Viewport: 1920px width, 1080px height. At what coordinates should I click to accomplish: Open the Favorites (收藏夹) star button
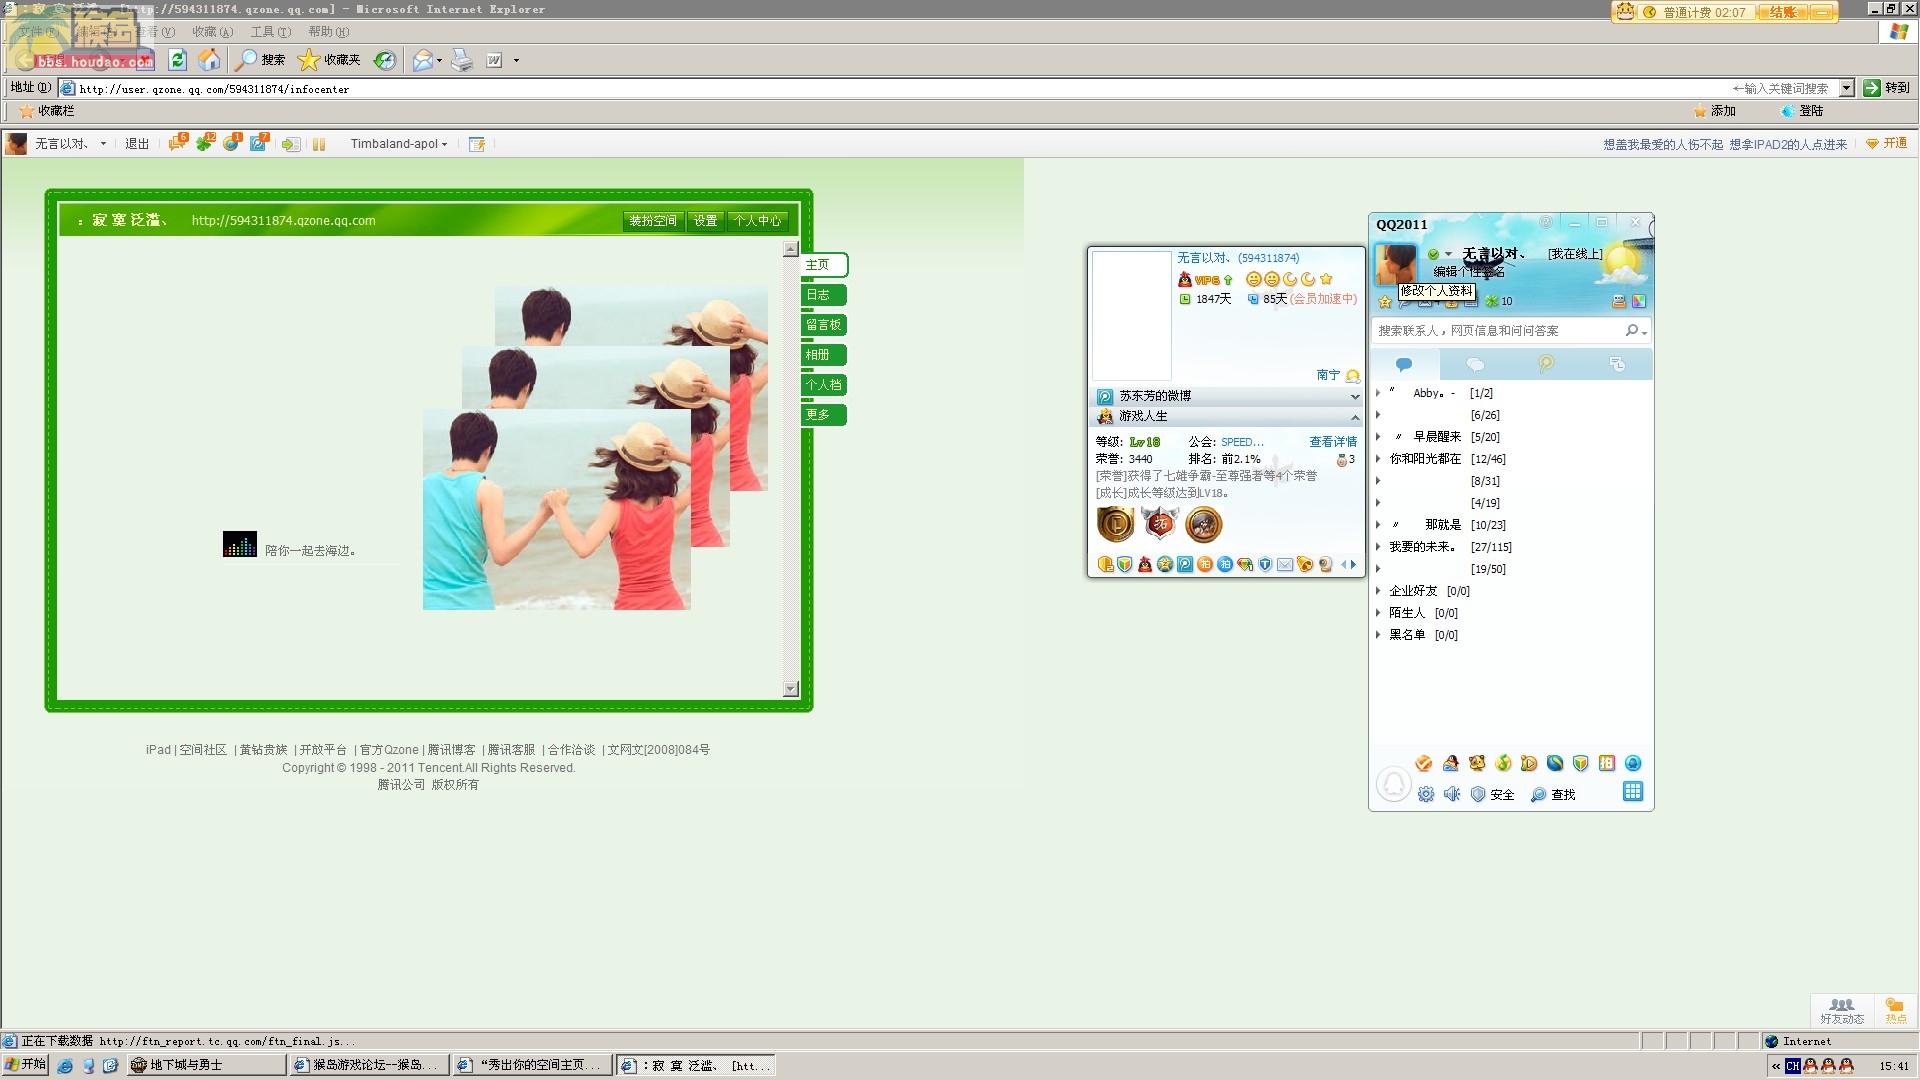coord(329,60)
